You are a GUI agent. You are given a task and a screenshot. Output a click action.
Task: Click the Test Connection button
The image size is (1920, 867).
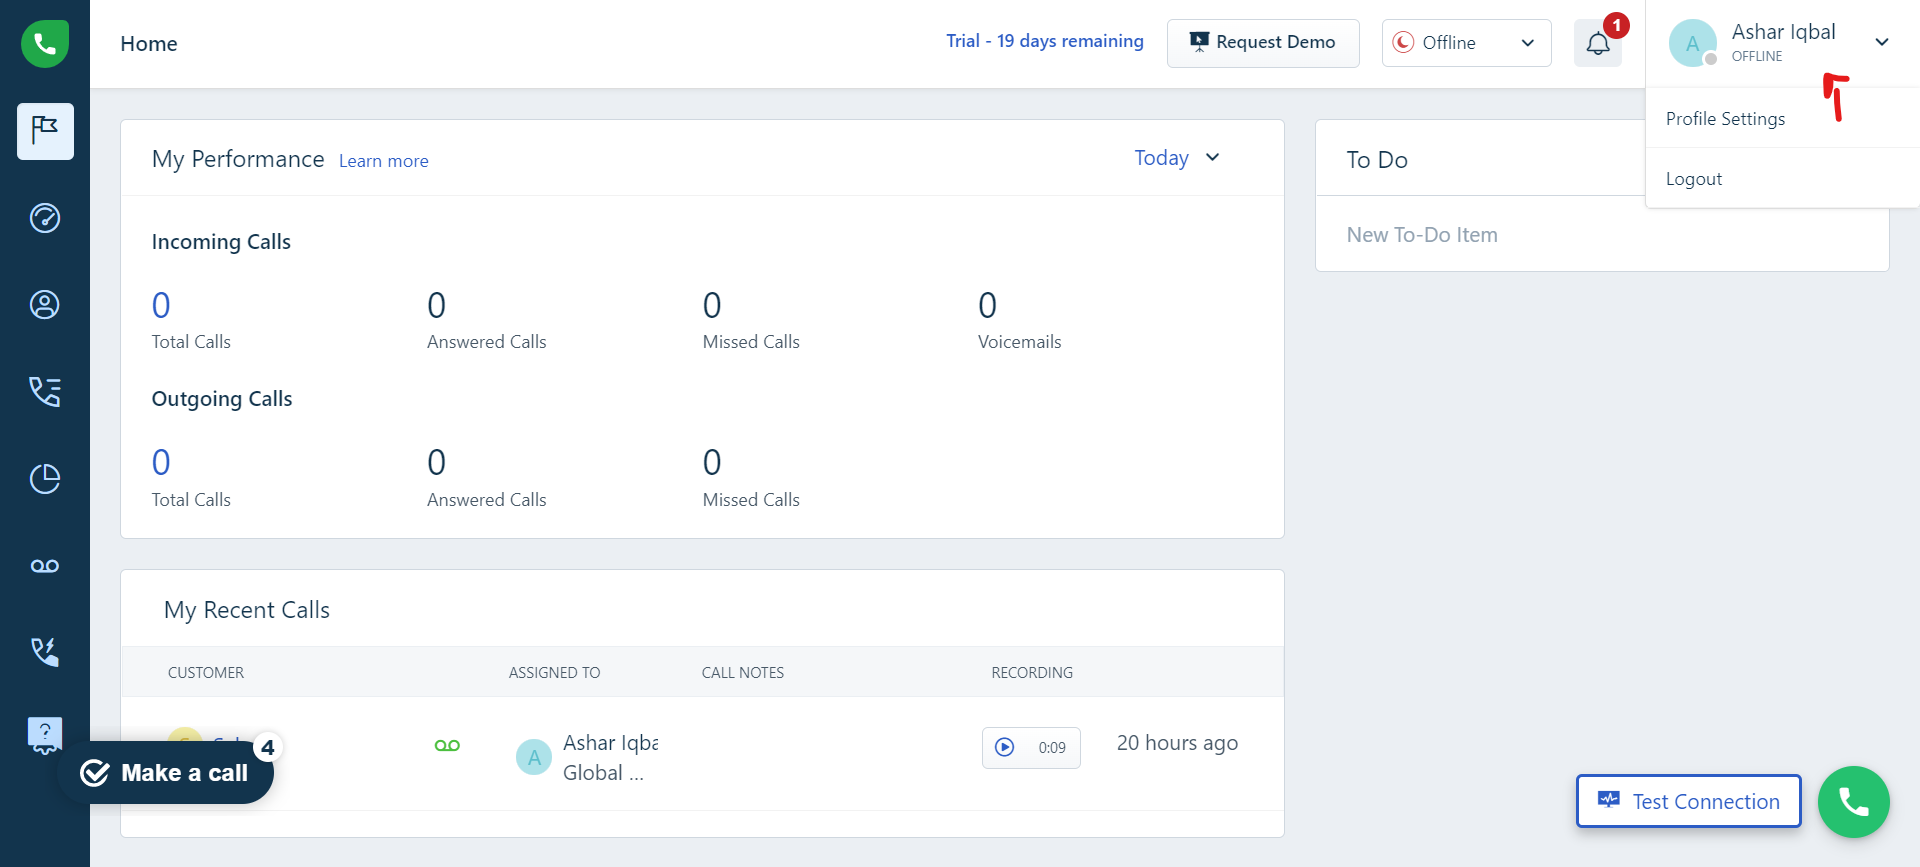click(1688, 801)
